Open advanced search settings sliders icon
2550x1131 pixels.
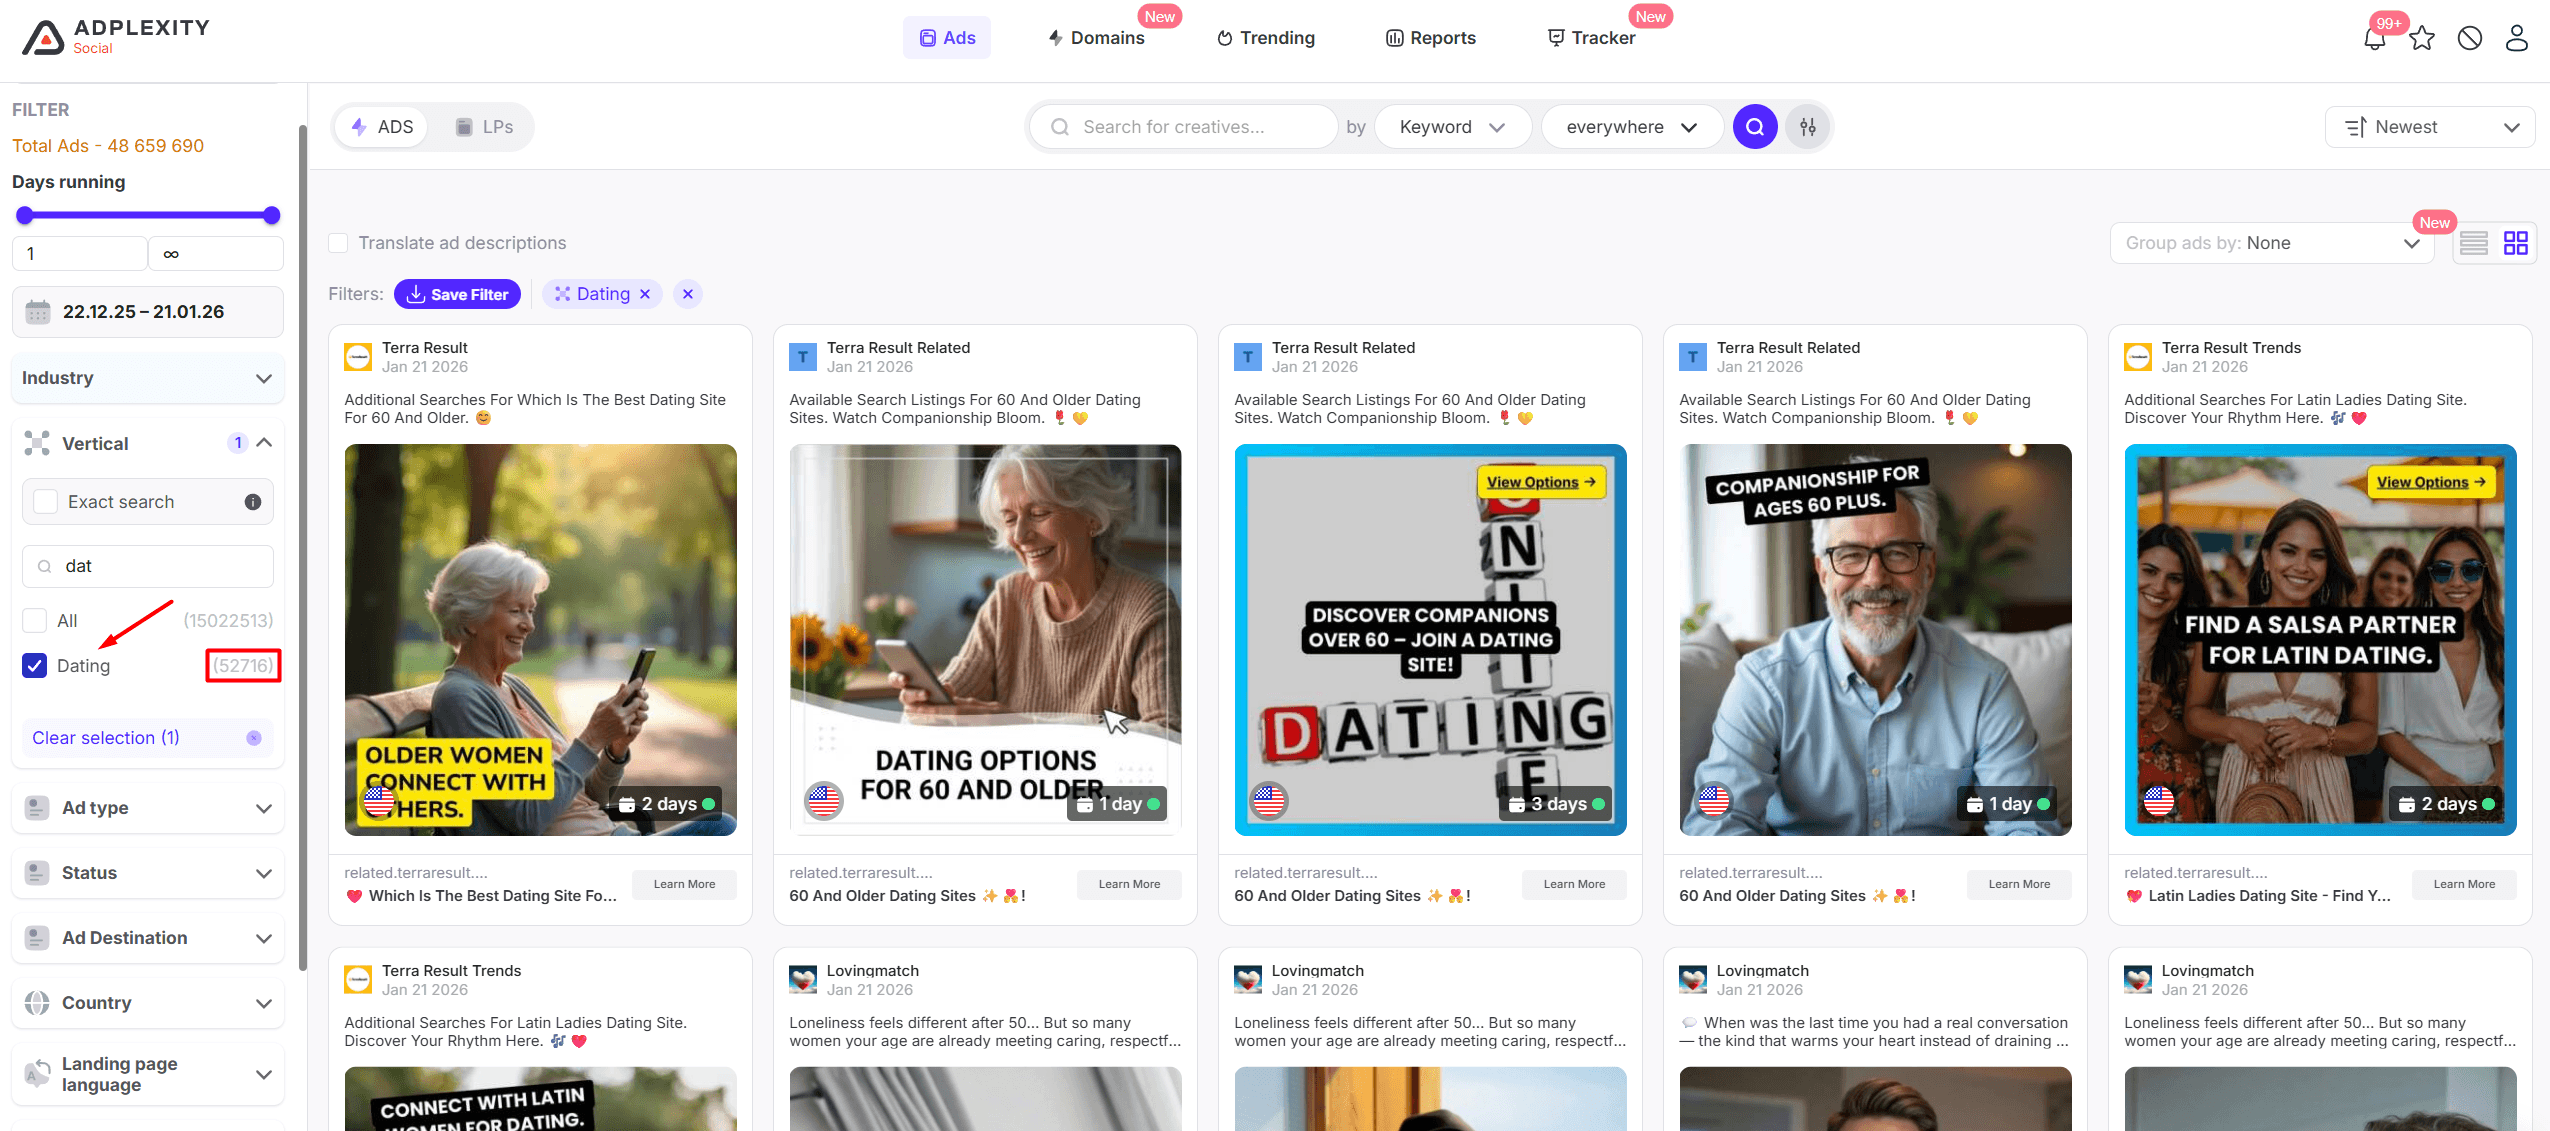[x=1808, y=127]
